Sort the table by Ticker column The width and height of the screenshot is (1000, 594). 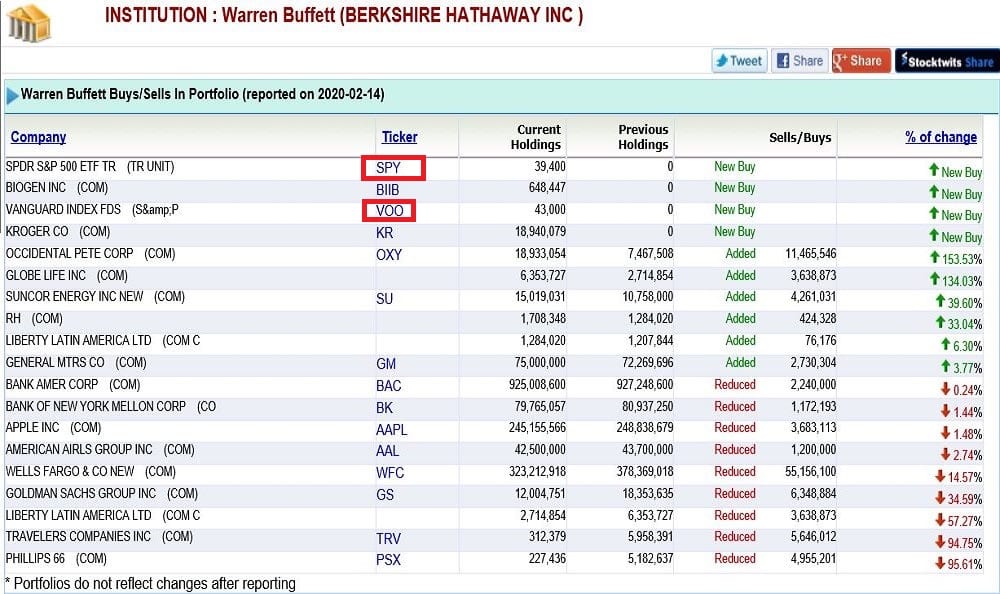click(399, 137)
